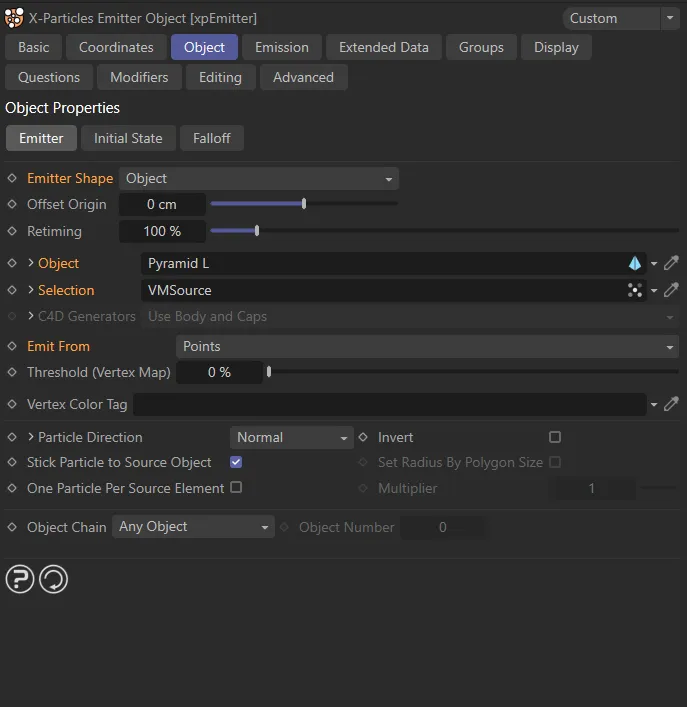Select the Emitter sub-tab
The height and width of the screenshot is (707, 687).
[x=41, y=138]
